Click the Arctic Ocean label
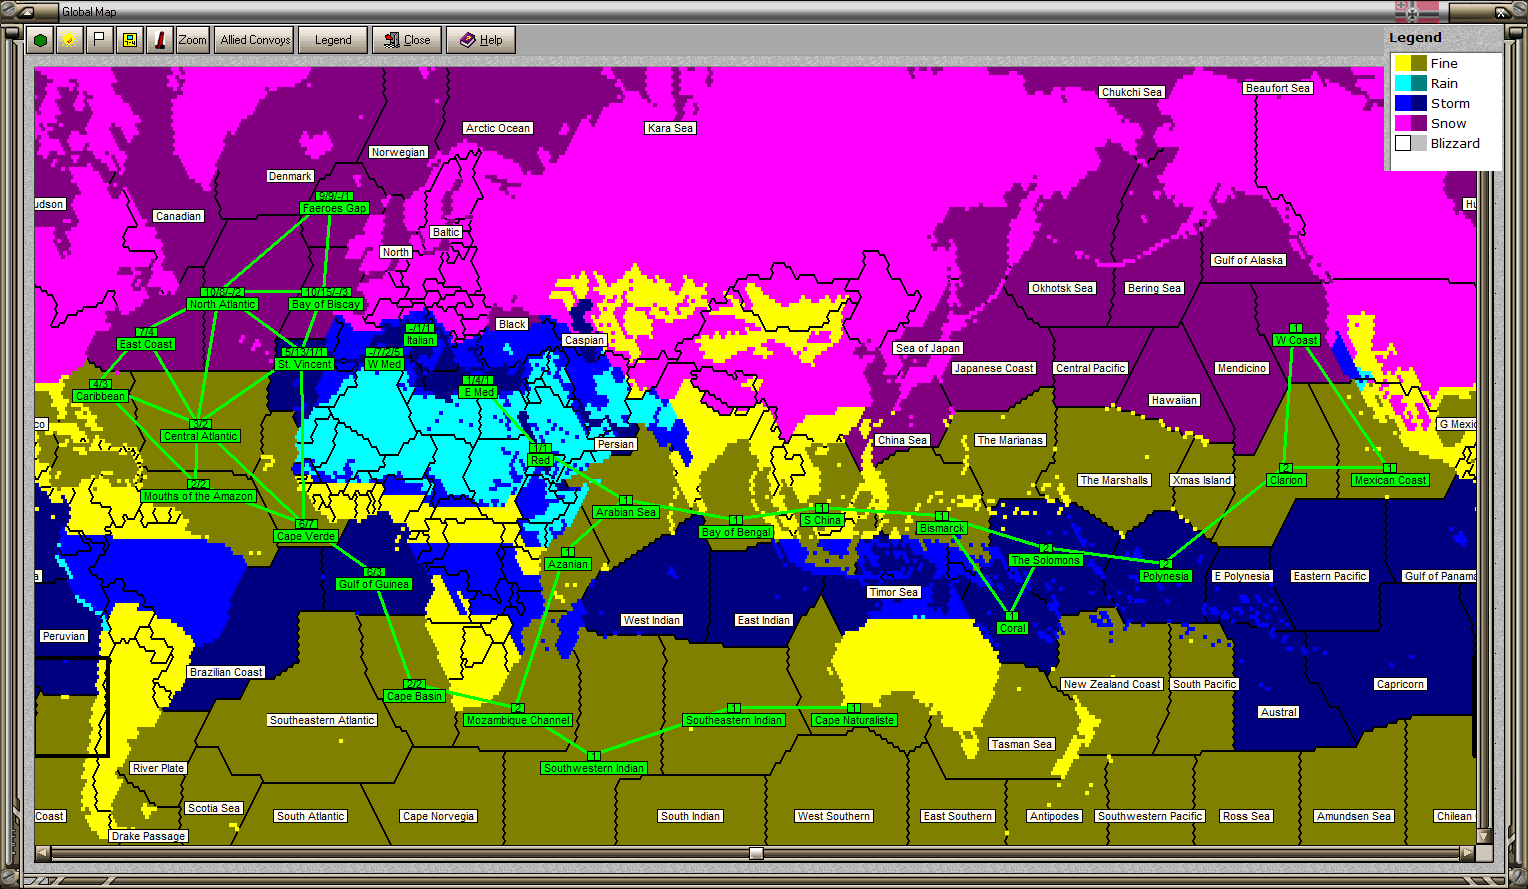The image size is (1528, 889). click(x=498, y=128)
